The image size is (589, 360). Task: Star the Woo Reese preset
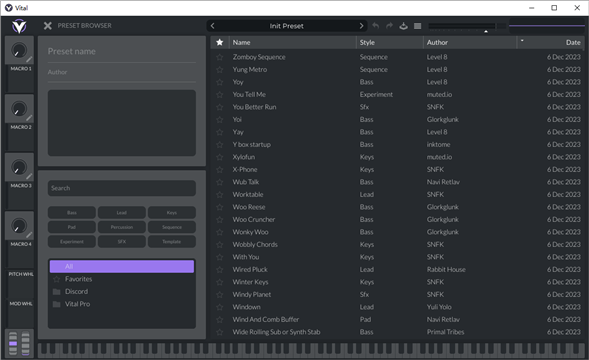pos(220,207)
